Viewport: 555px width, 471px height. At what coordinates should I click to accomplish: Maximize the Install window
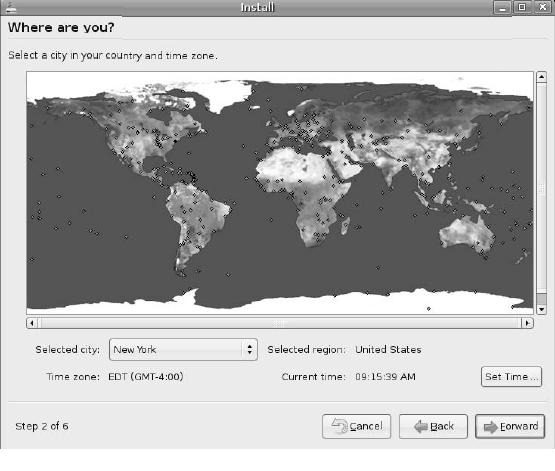(522, 7)
